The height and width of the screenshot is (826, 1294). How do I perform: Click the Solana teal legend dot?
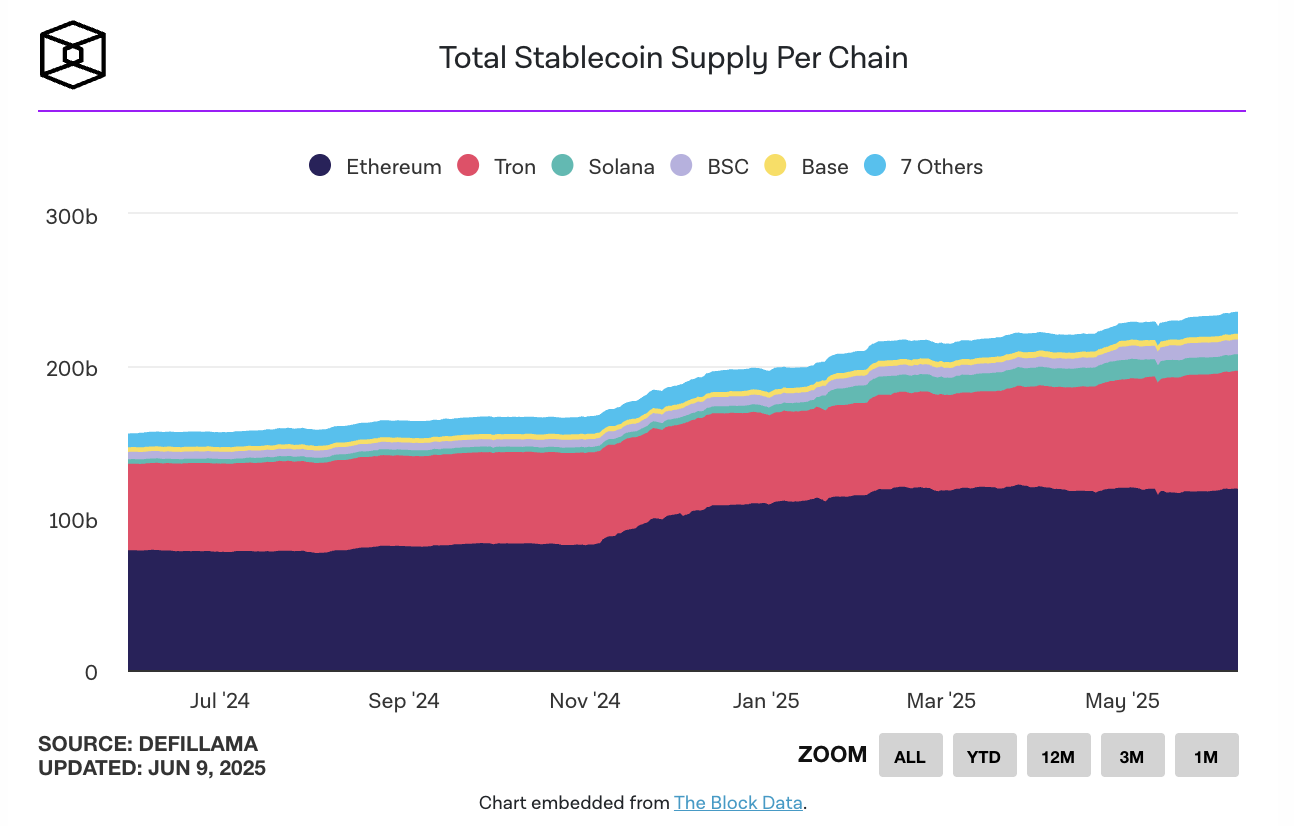[x=563, y=167]
